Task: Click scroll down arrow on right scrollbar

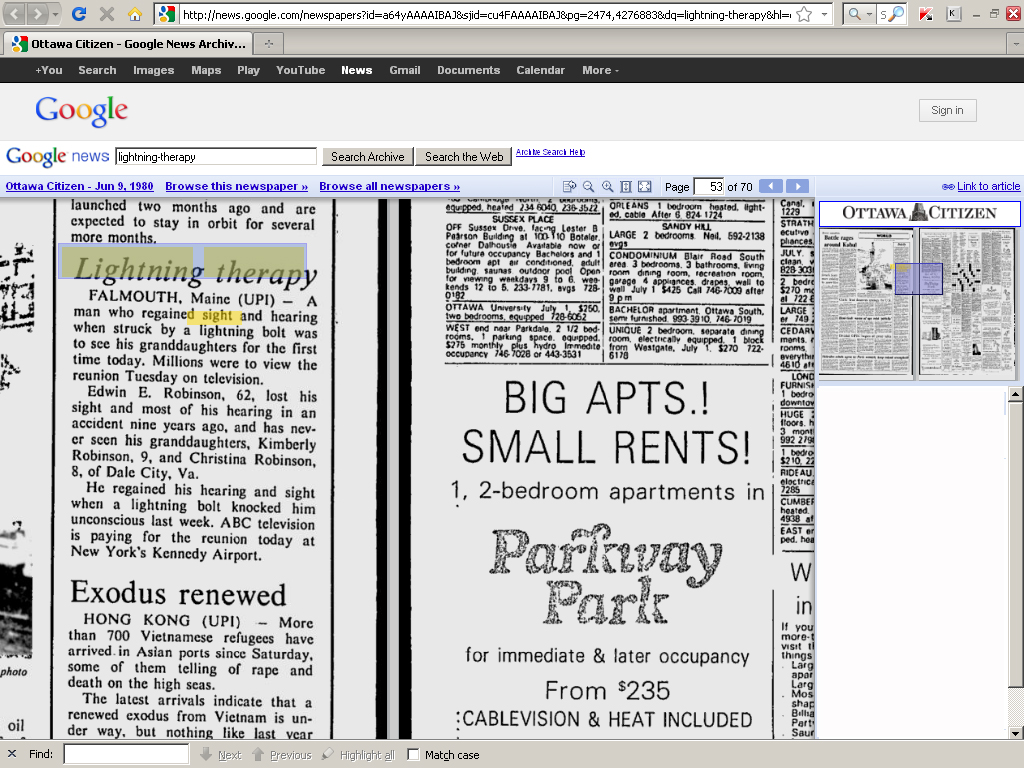Action: tap(1015, 732)
